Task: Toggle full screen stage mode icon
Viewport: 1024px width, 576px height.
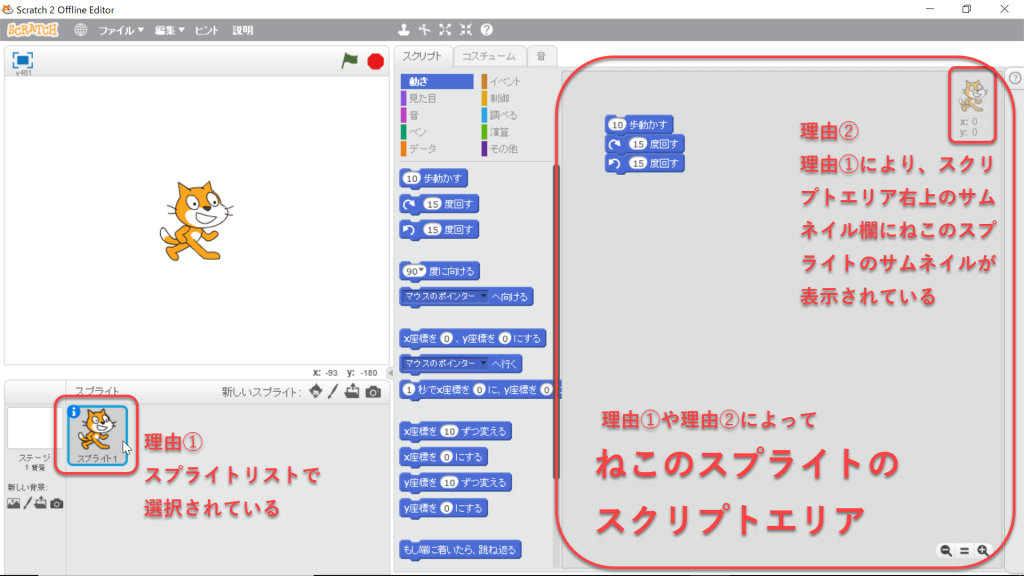Action: tap(23, 60)
